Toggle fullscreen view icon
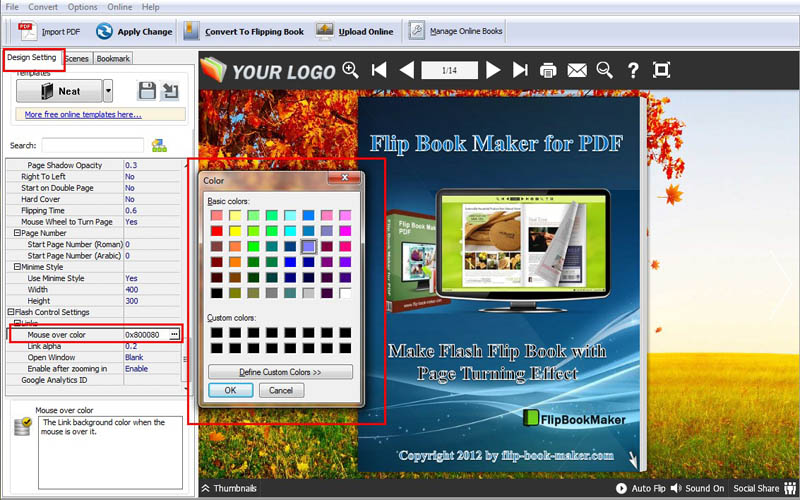 [x=661, y=70]
